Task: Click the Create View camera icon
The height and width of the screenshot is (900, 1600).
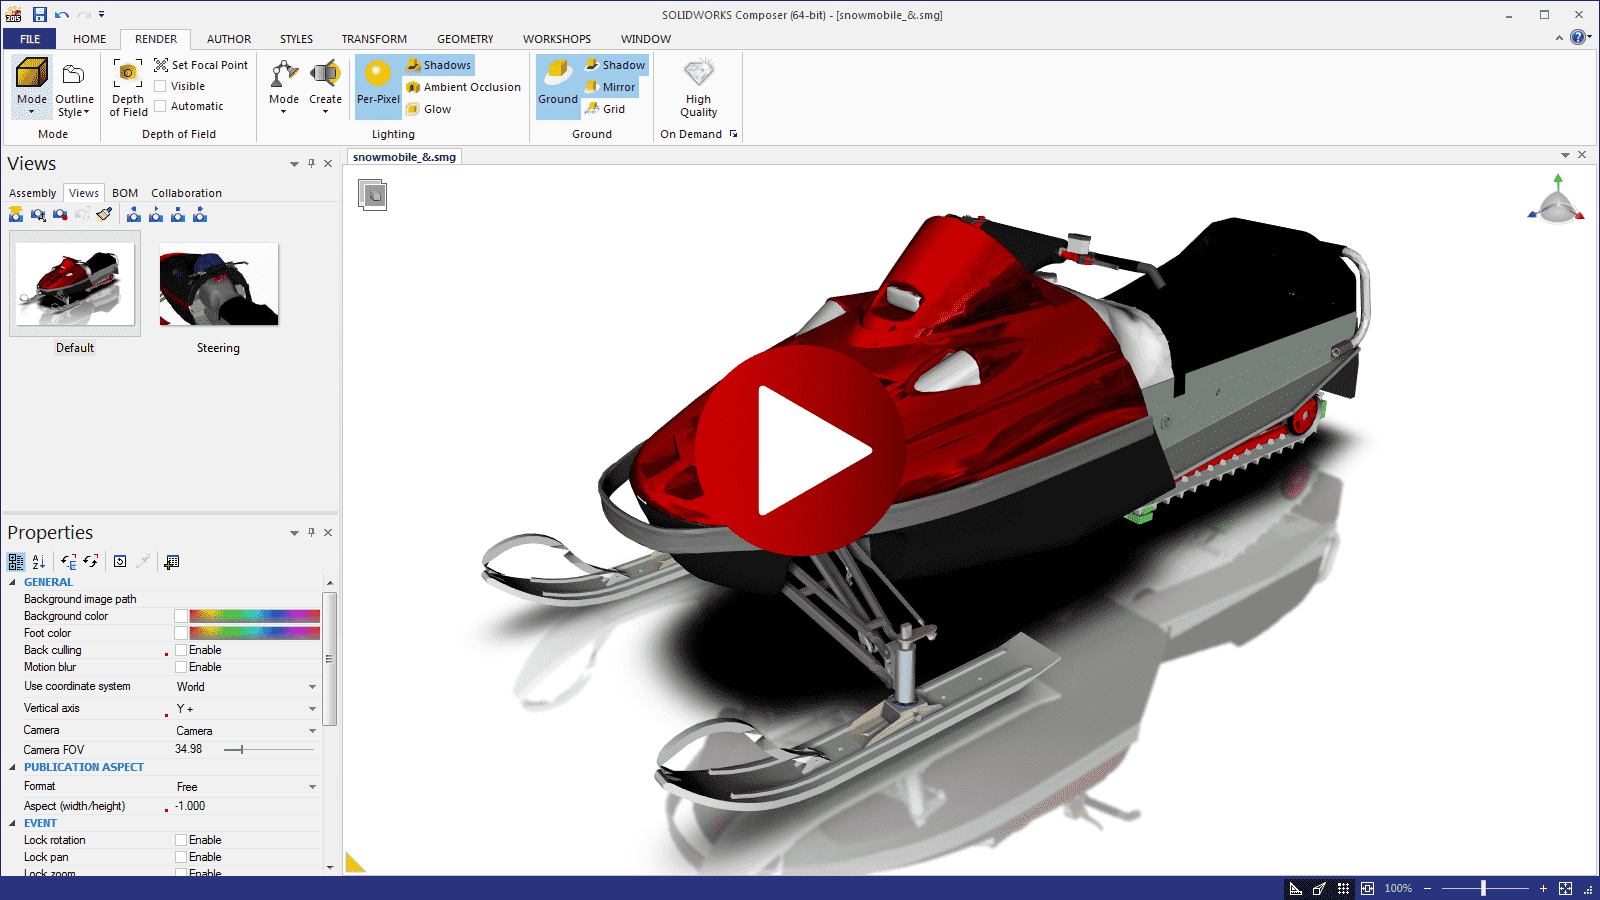Action: click(x=16, y=214)
